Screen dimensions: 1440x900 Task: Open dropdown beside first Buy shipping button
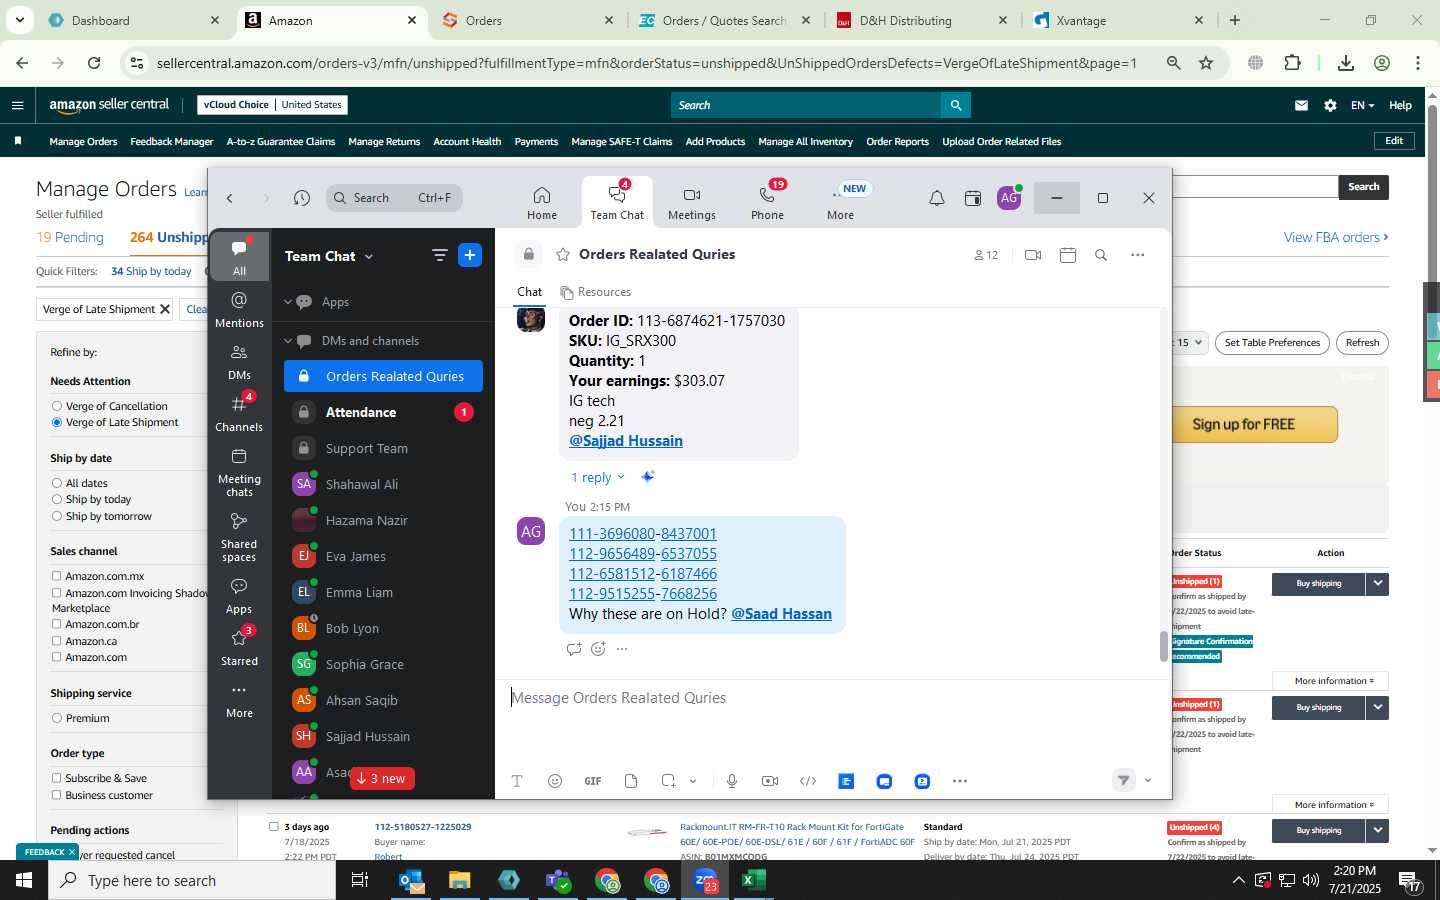point(1378,583)
